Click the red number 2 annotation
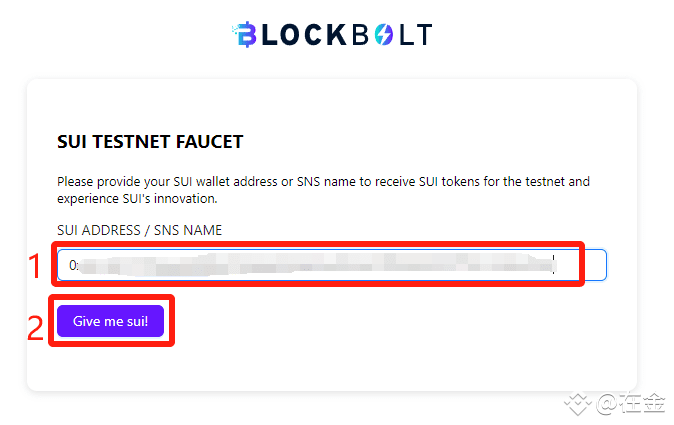Screen dimensions: 674x425 (x=35, y=328)
